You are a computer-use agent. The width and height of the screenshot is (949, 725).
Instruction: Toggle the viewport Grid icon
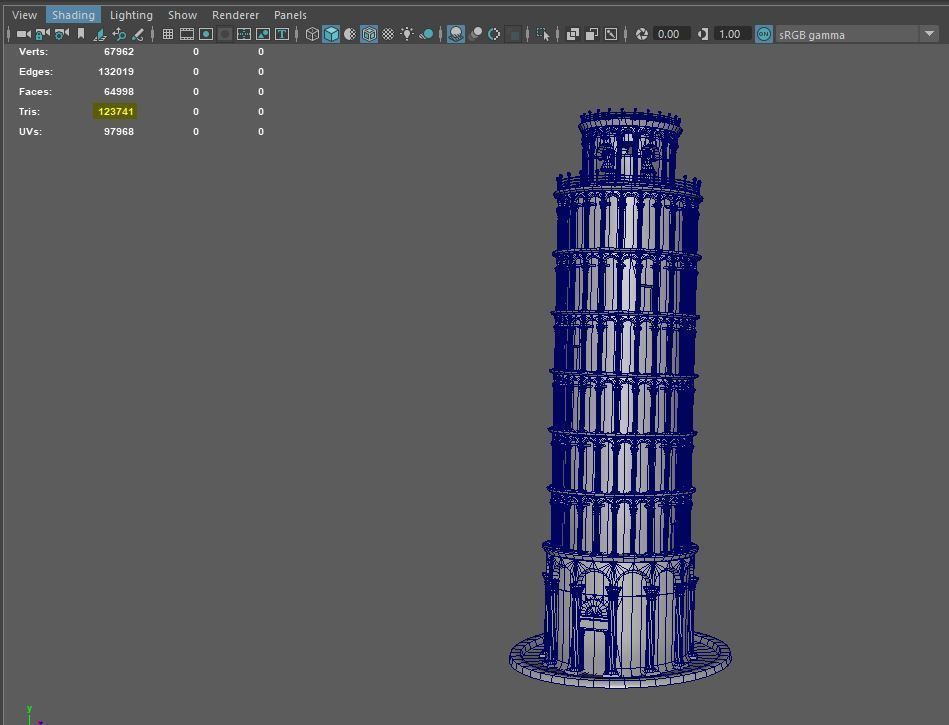click(x=168, y=34)
